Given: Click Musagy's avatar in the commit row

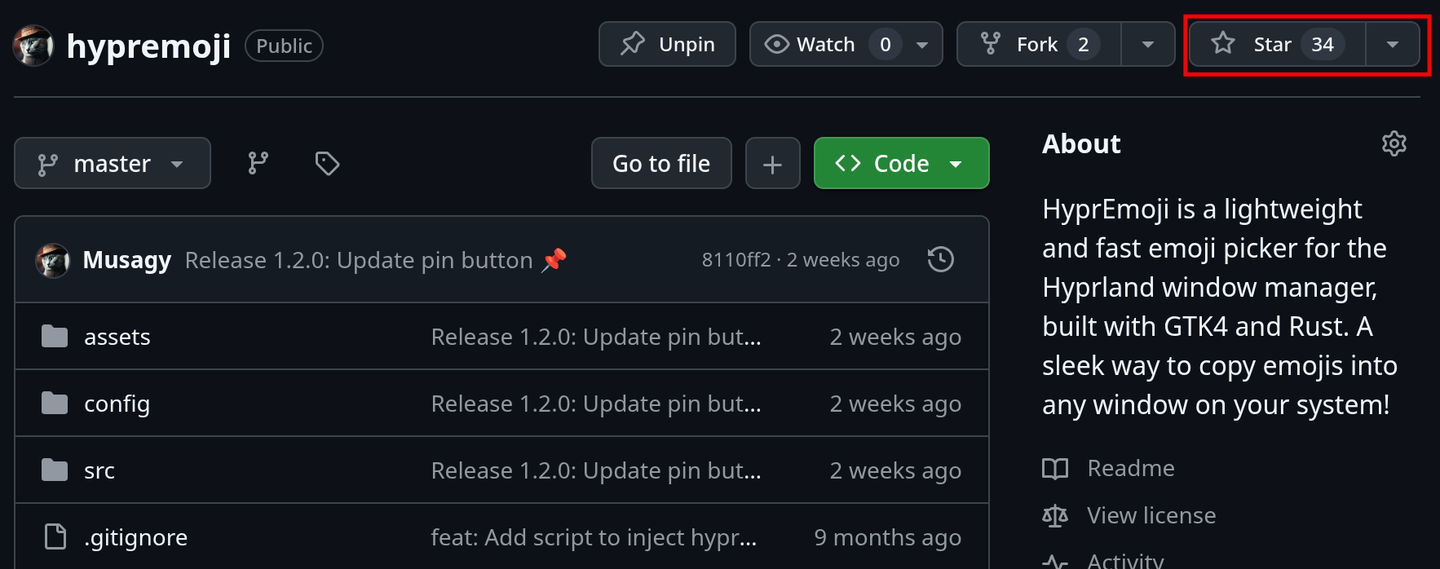Looking at the screenshot, I should [x=53, y=260].
